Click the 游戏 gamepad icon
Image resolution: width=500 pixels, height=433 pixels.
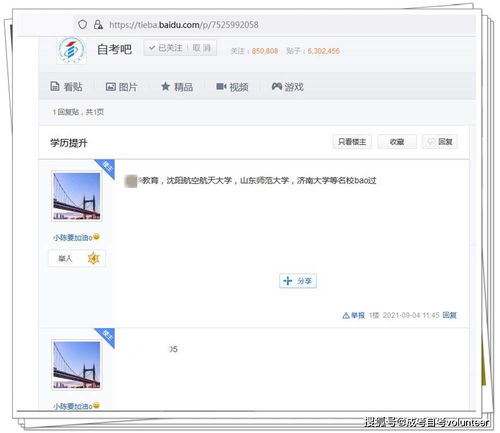[277, 87]
